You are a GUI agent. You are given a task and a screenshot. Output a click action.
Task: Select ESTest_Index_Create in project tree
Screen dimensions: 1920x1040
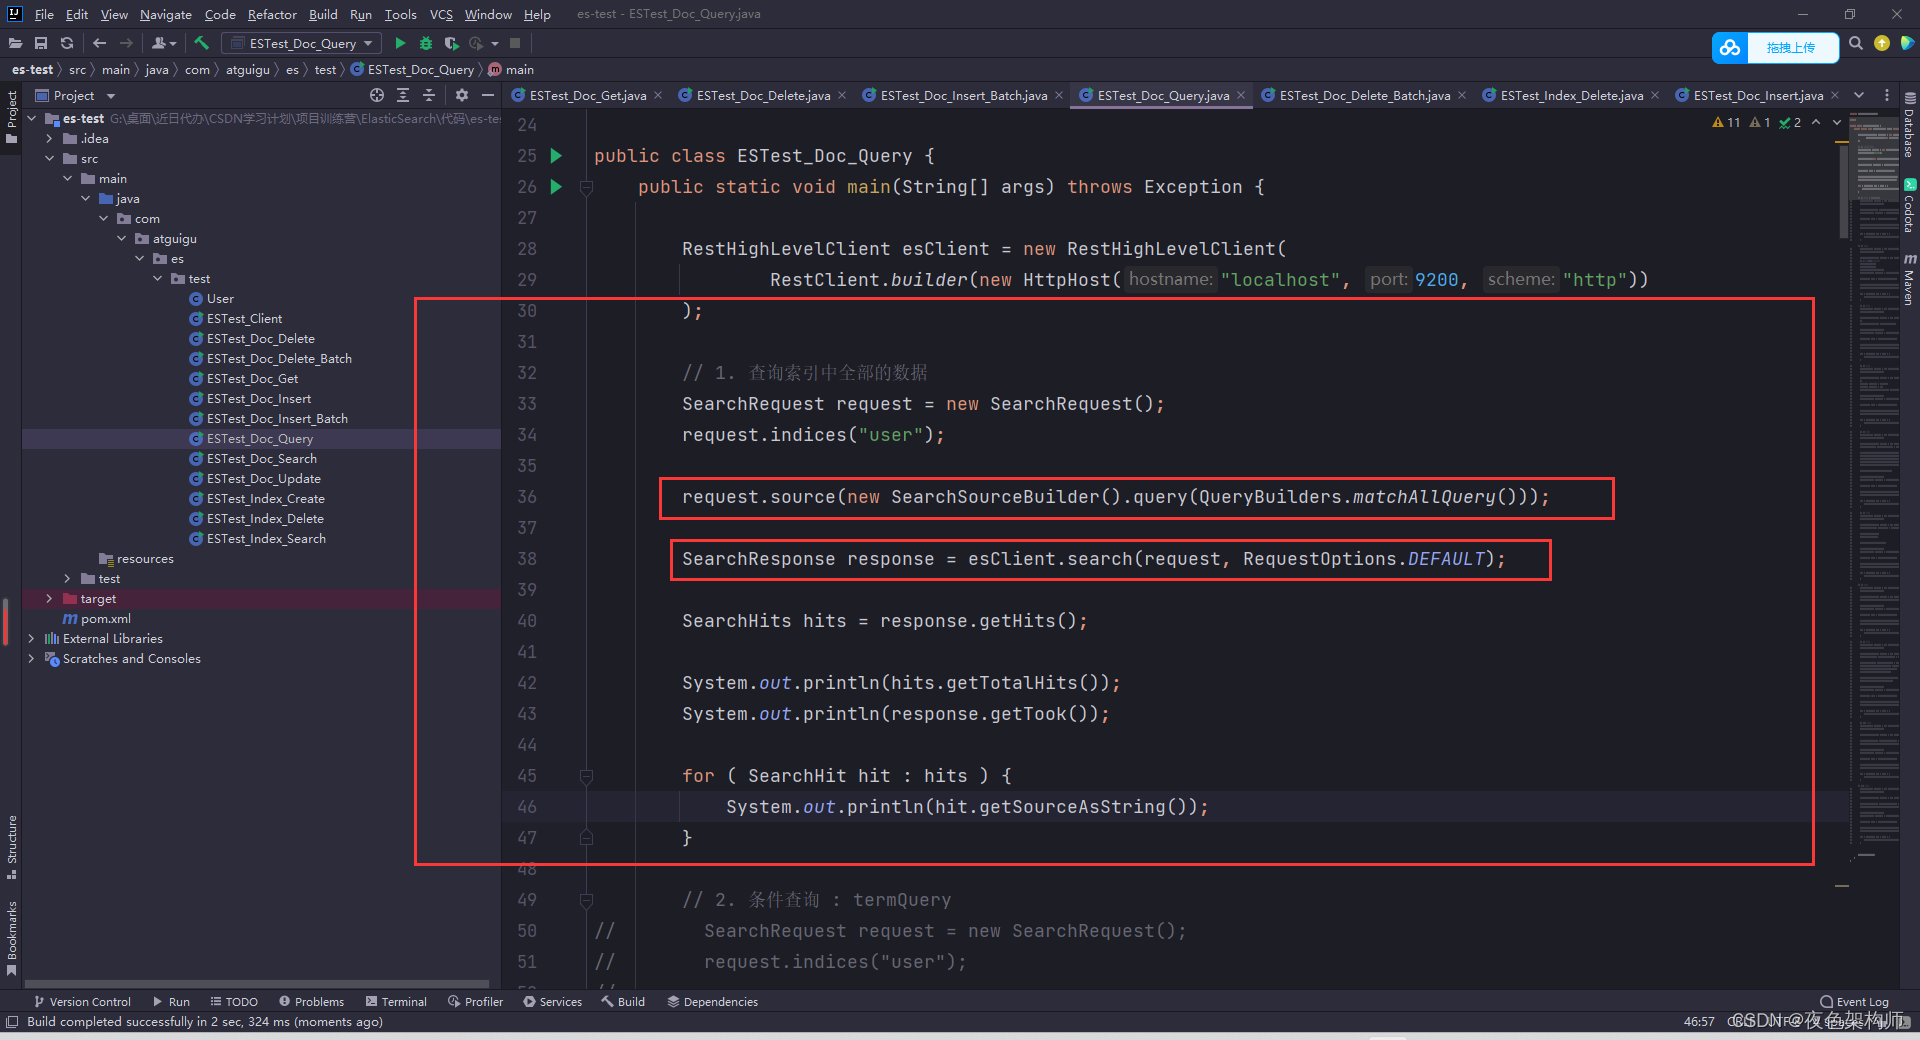[x=265, y=499]
